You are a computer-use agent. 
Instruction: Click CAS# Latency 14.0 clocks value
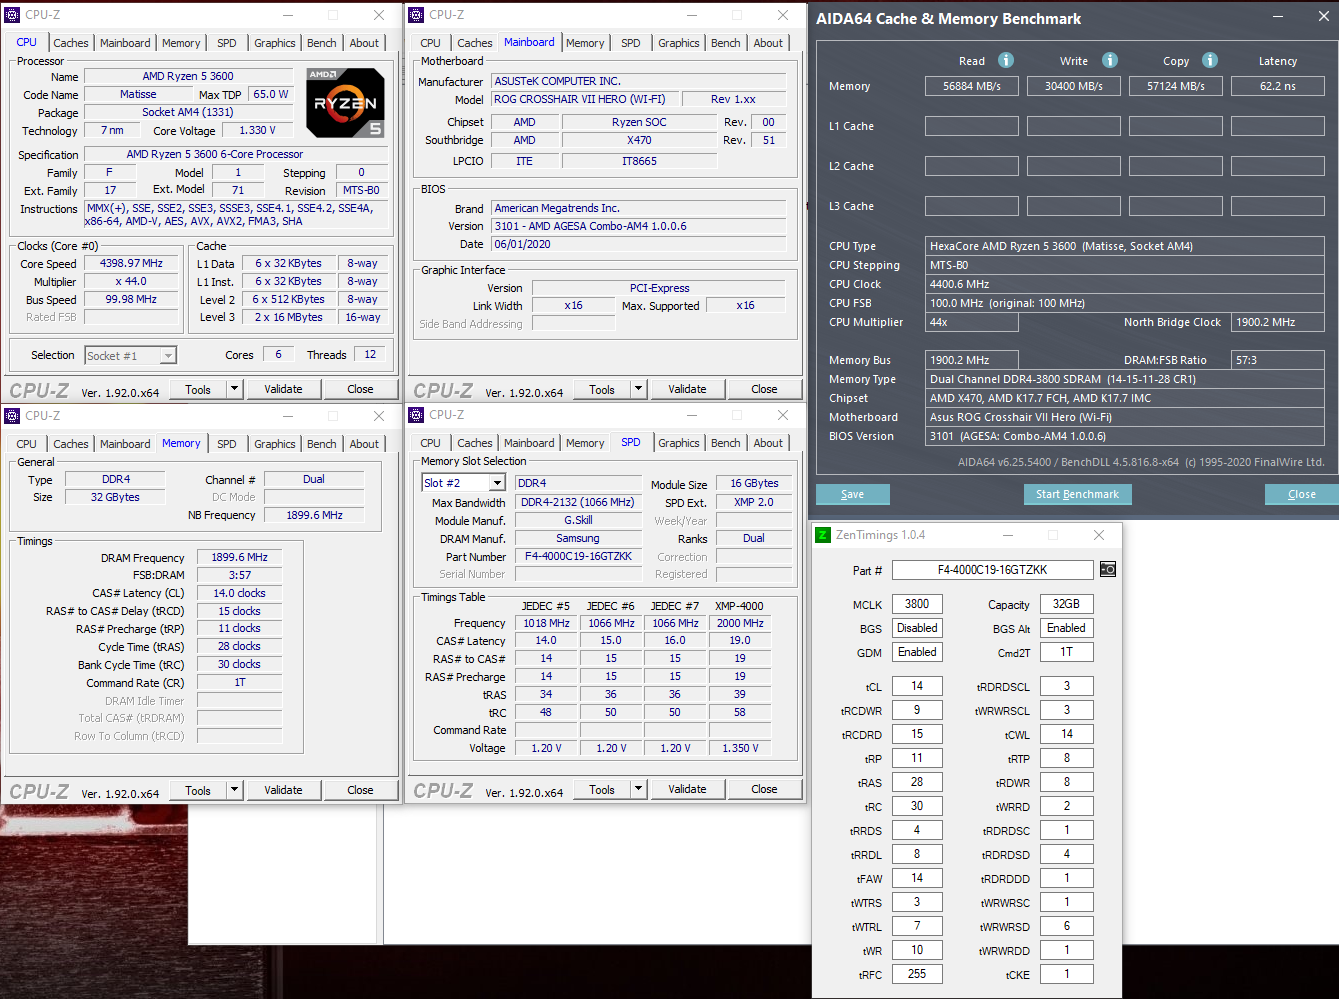click(x=240, y=594)
